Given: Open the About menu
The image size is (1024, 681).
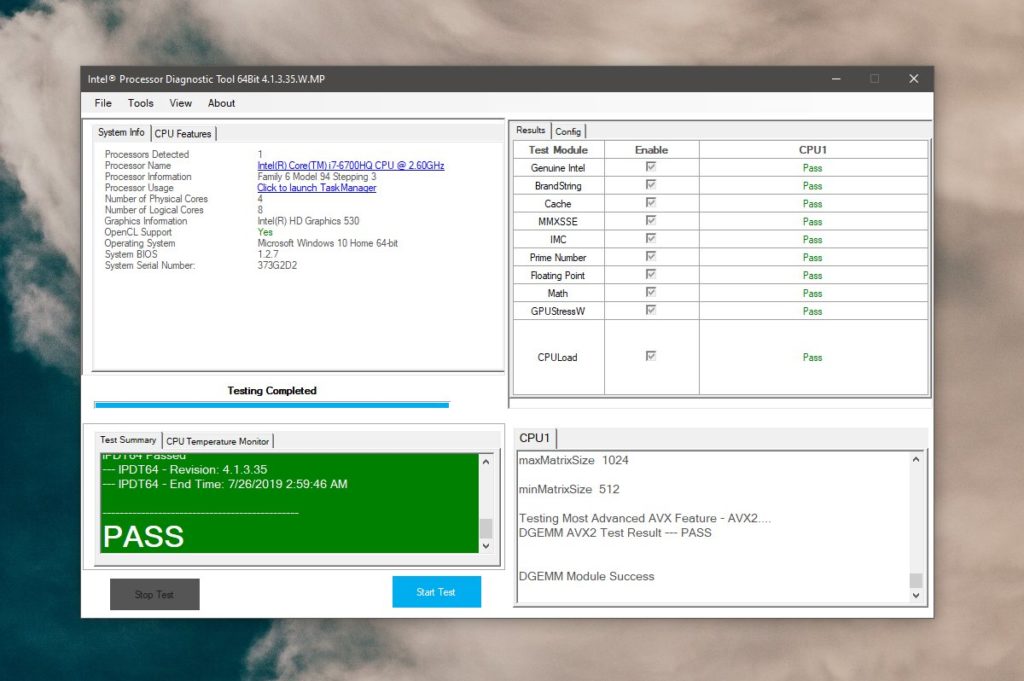Looking at the screenshot, I should coord(221,103).
